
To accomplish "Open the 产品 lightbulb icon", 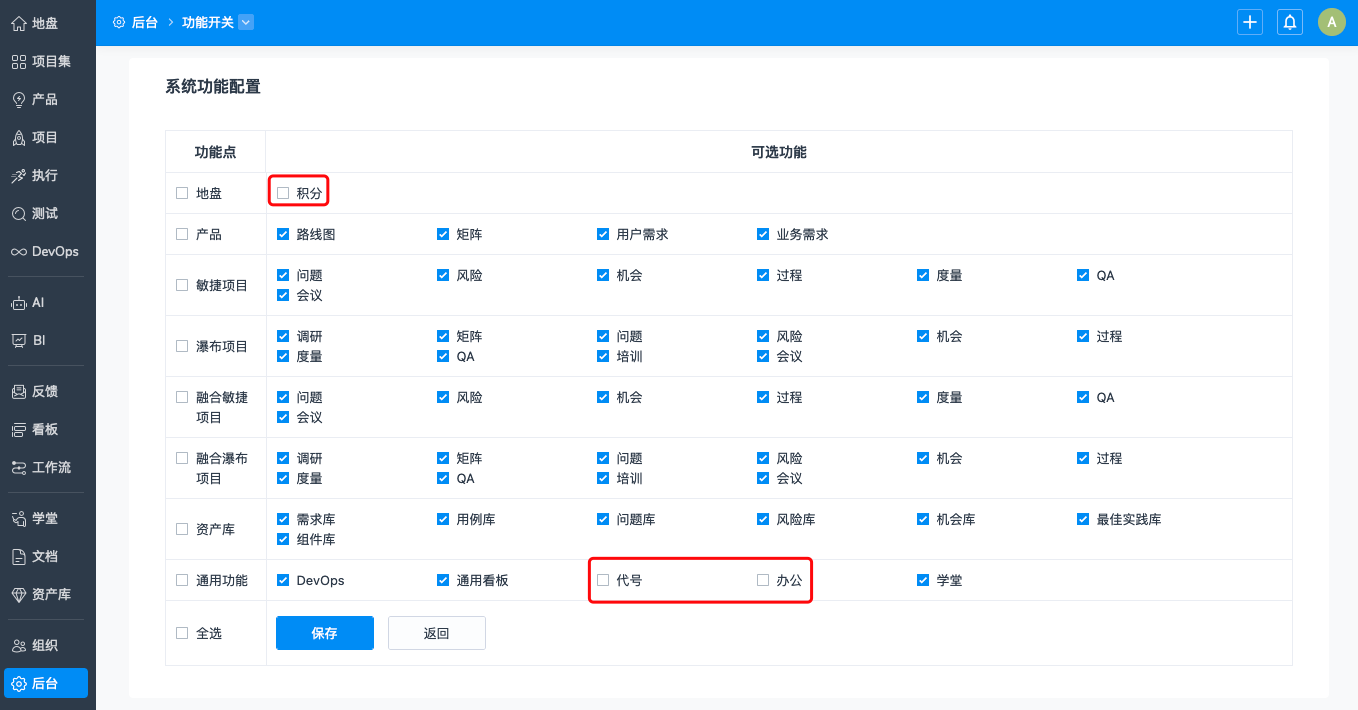I will pyautogui.click(x=19, y=99).
